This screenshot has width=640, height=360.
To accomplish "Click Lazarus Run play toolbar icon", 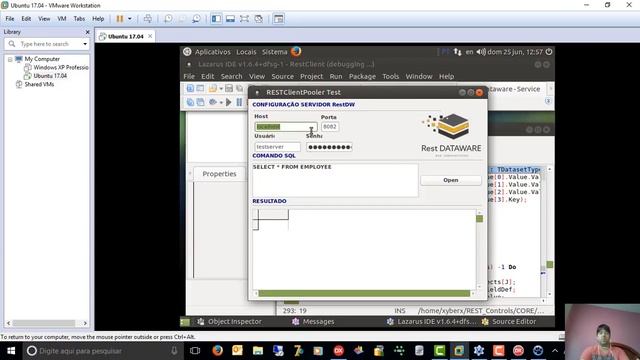I will tap(229, 102).
